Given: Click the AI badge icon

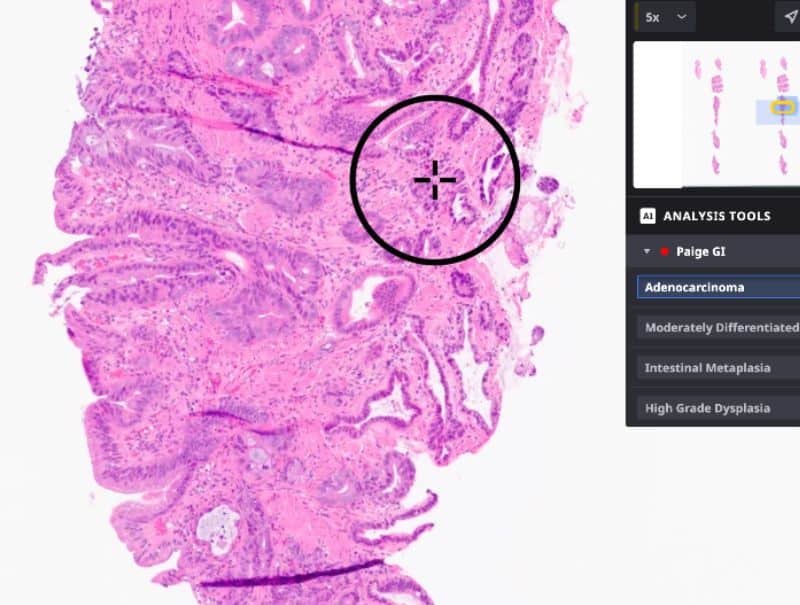Looking at the screenshot, I should click(647, 216).
